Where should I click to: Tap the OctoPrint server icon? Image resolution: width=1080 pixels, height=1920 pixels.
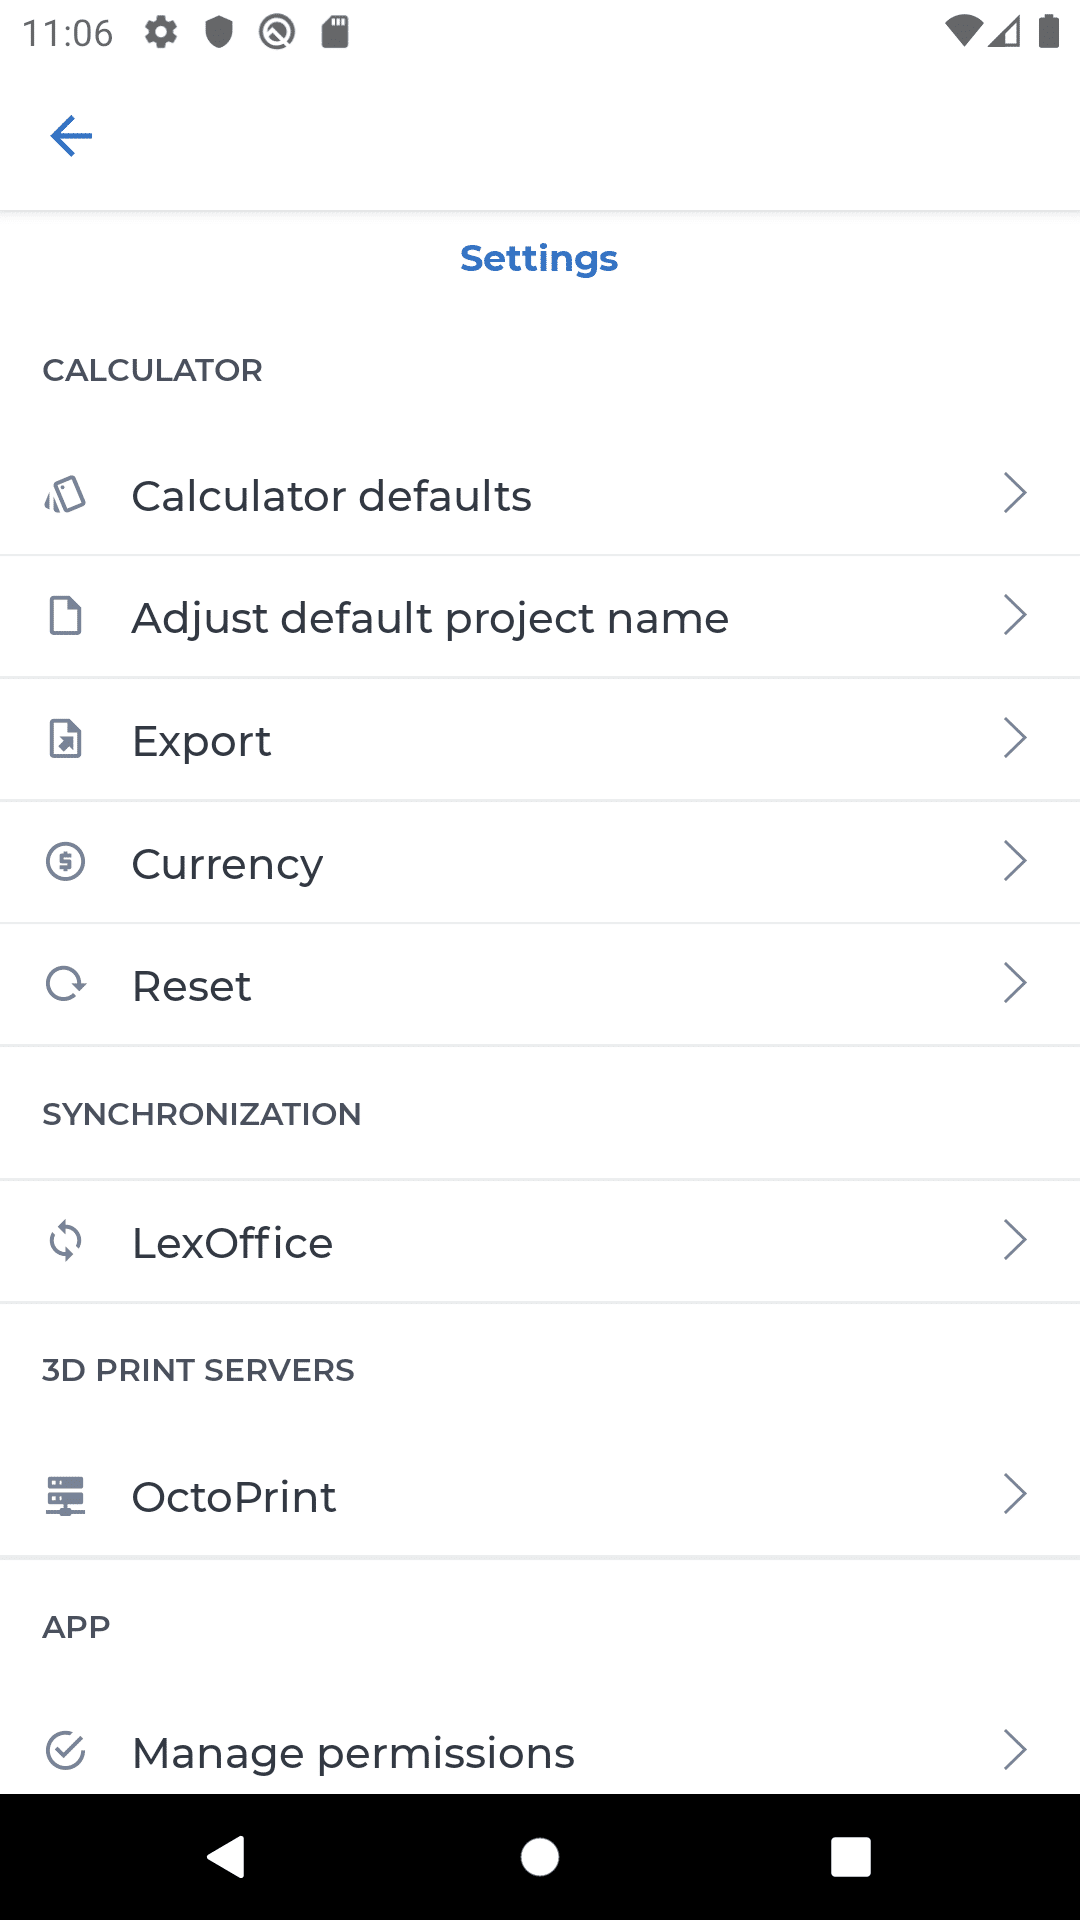point(65,1496)
